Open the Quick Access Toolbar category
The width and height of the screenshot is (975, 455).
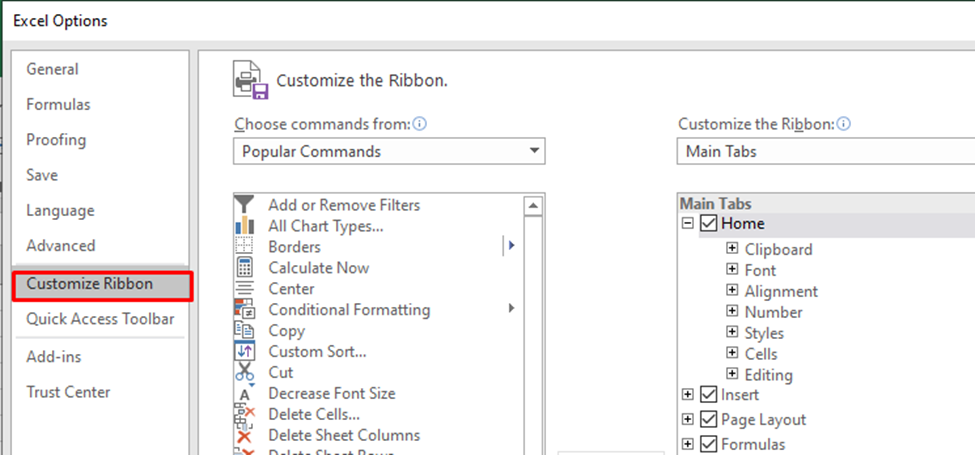tap(99, 319)
